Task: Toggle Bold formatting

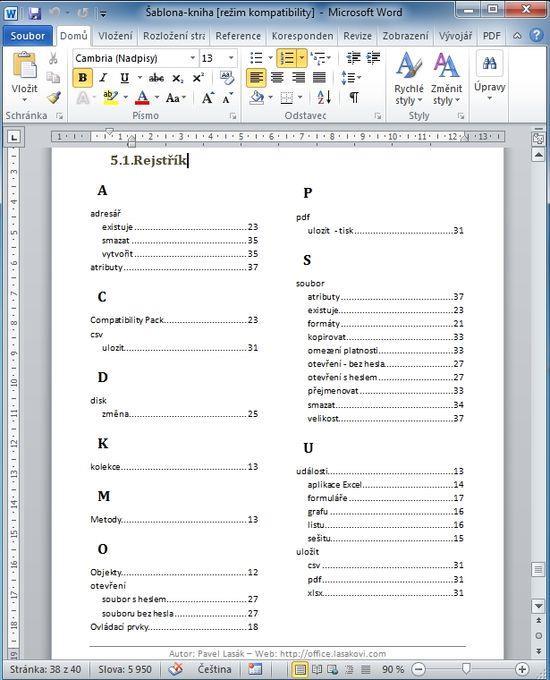Action: (82, 78)
